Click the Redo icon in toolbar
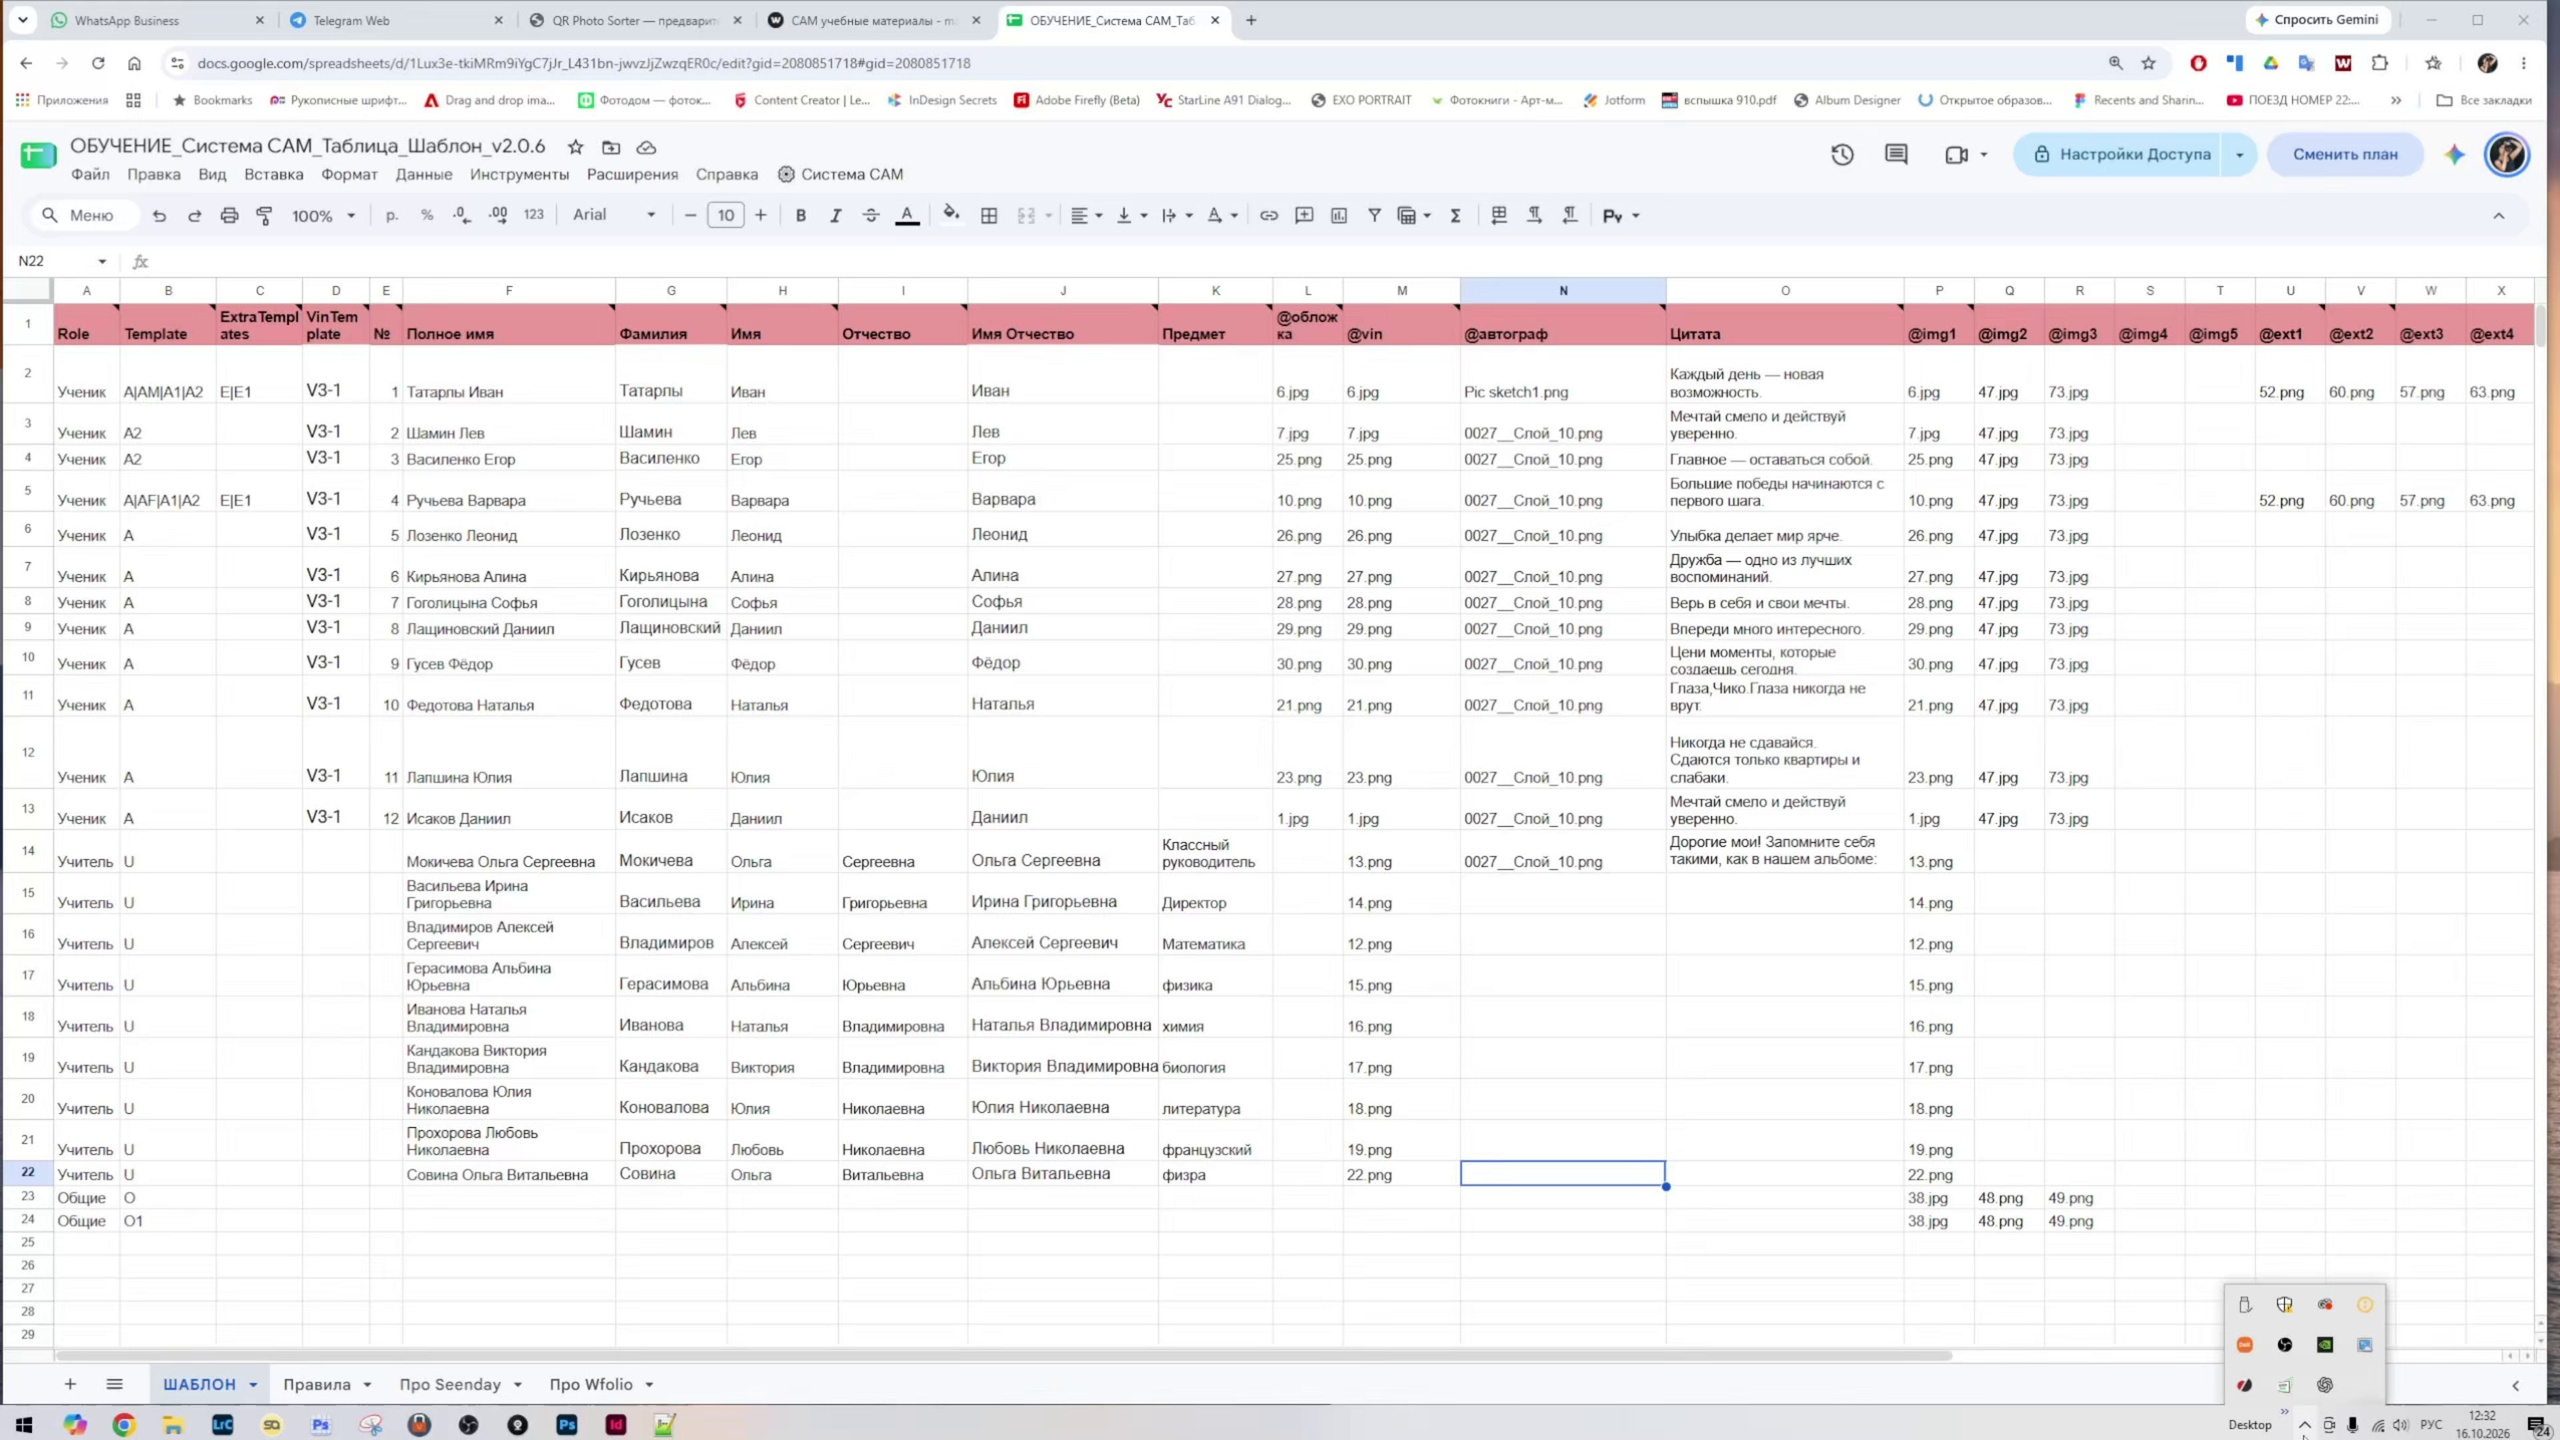This screenshot has width=2560, height=1440. coord(194,215)
